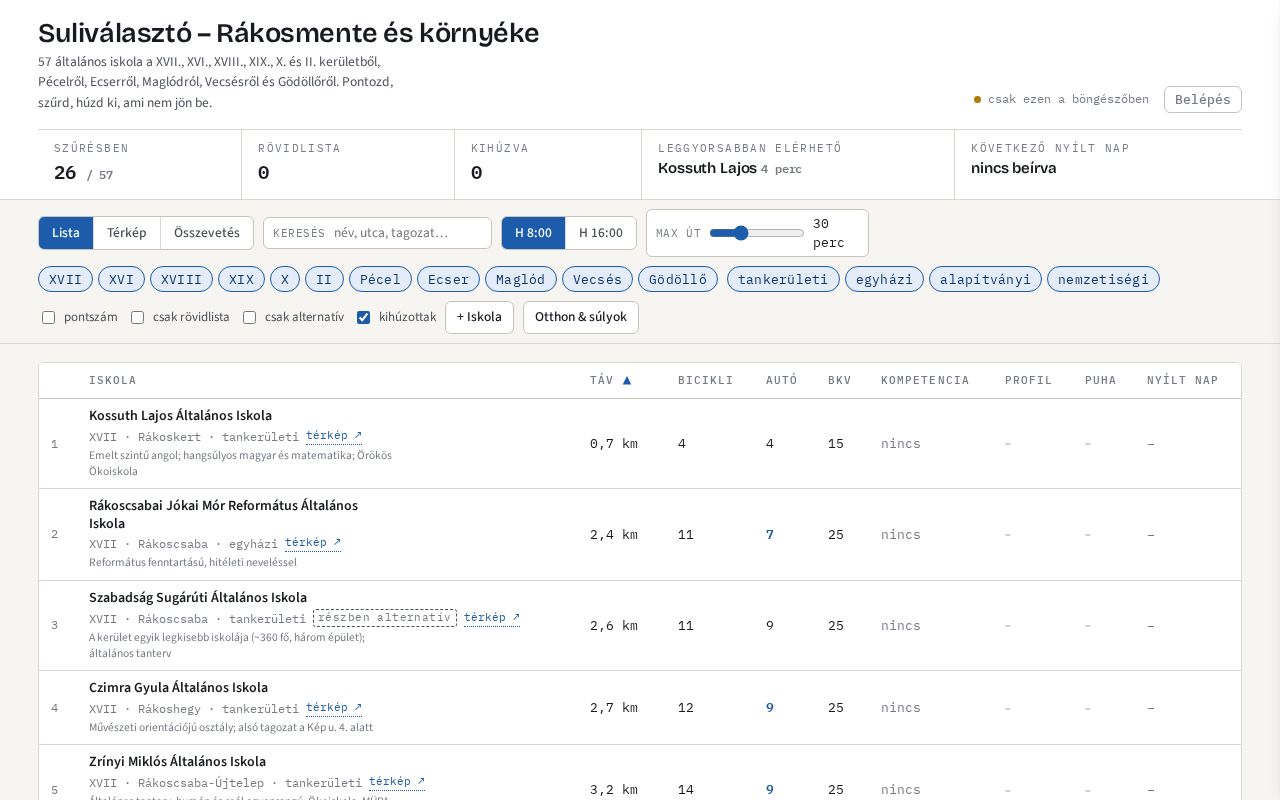Adjust the MAX ÚT slider
The height and width of the screenshot is (800, 1280).
pos(757,233)
